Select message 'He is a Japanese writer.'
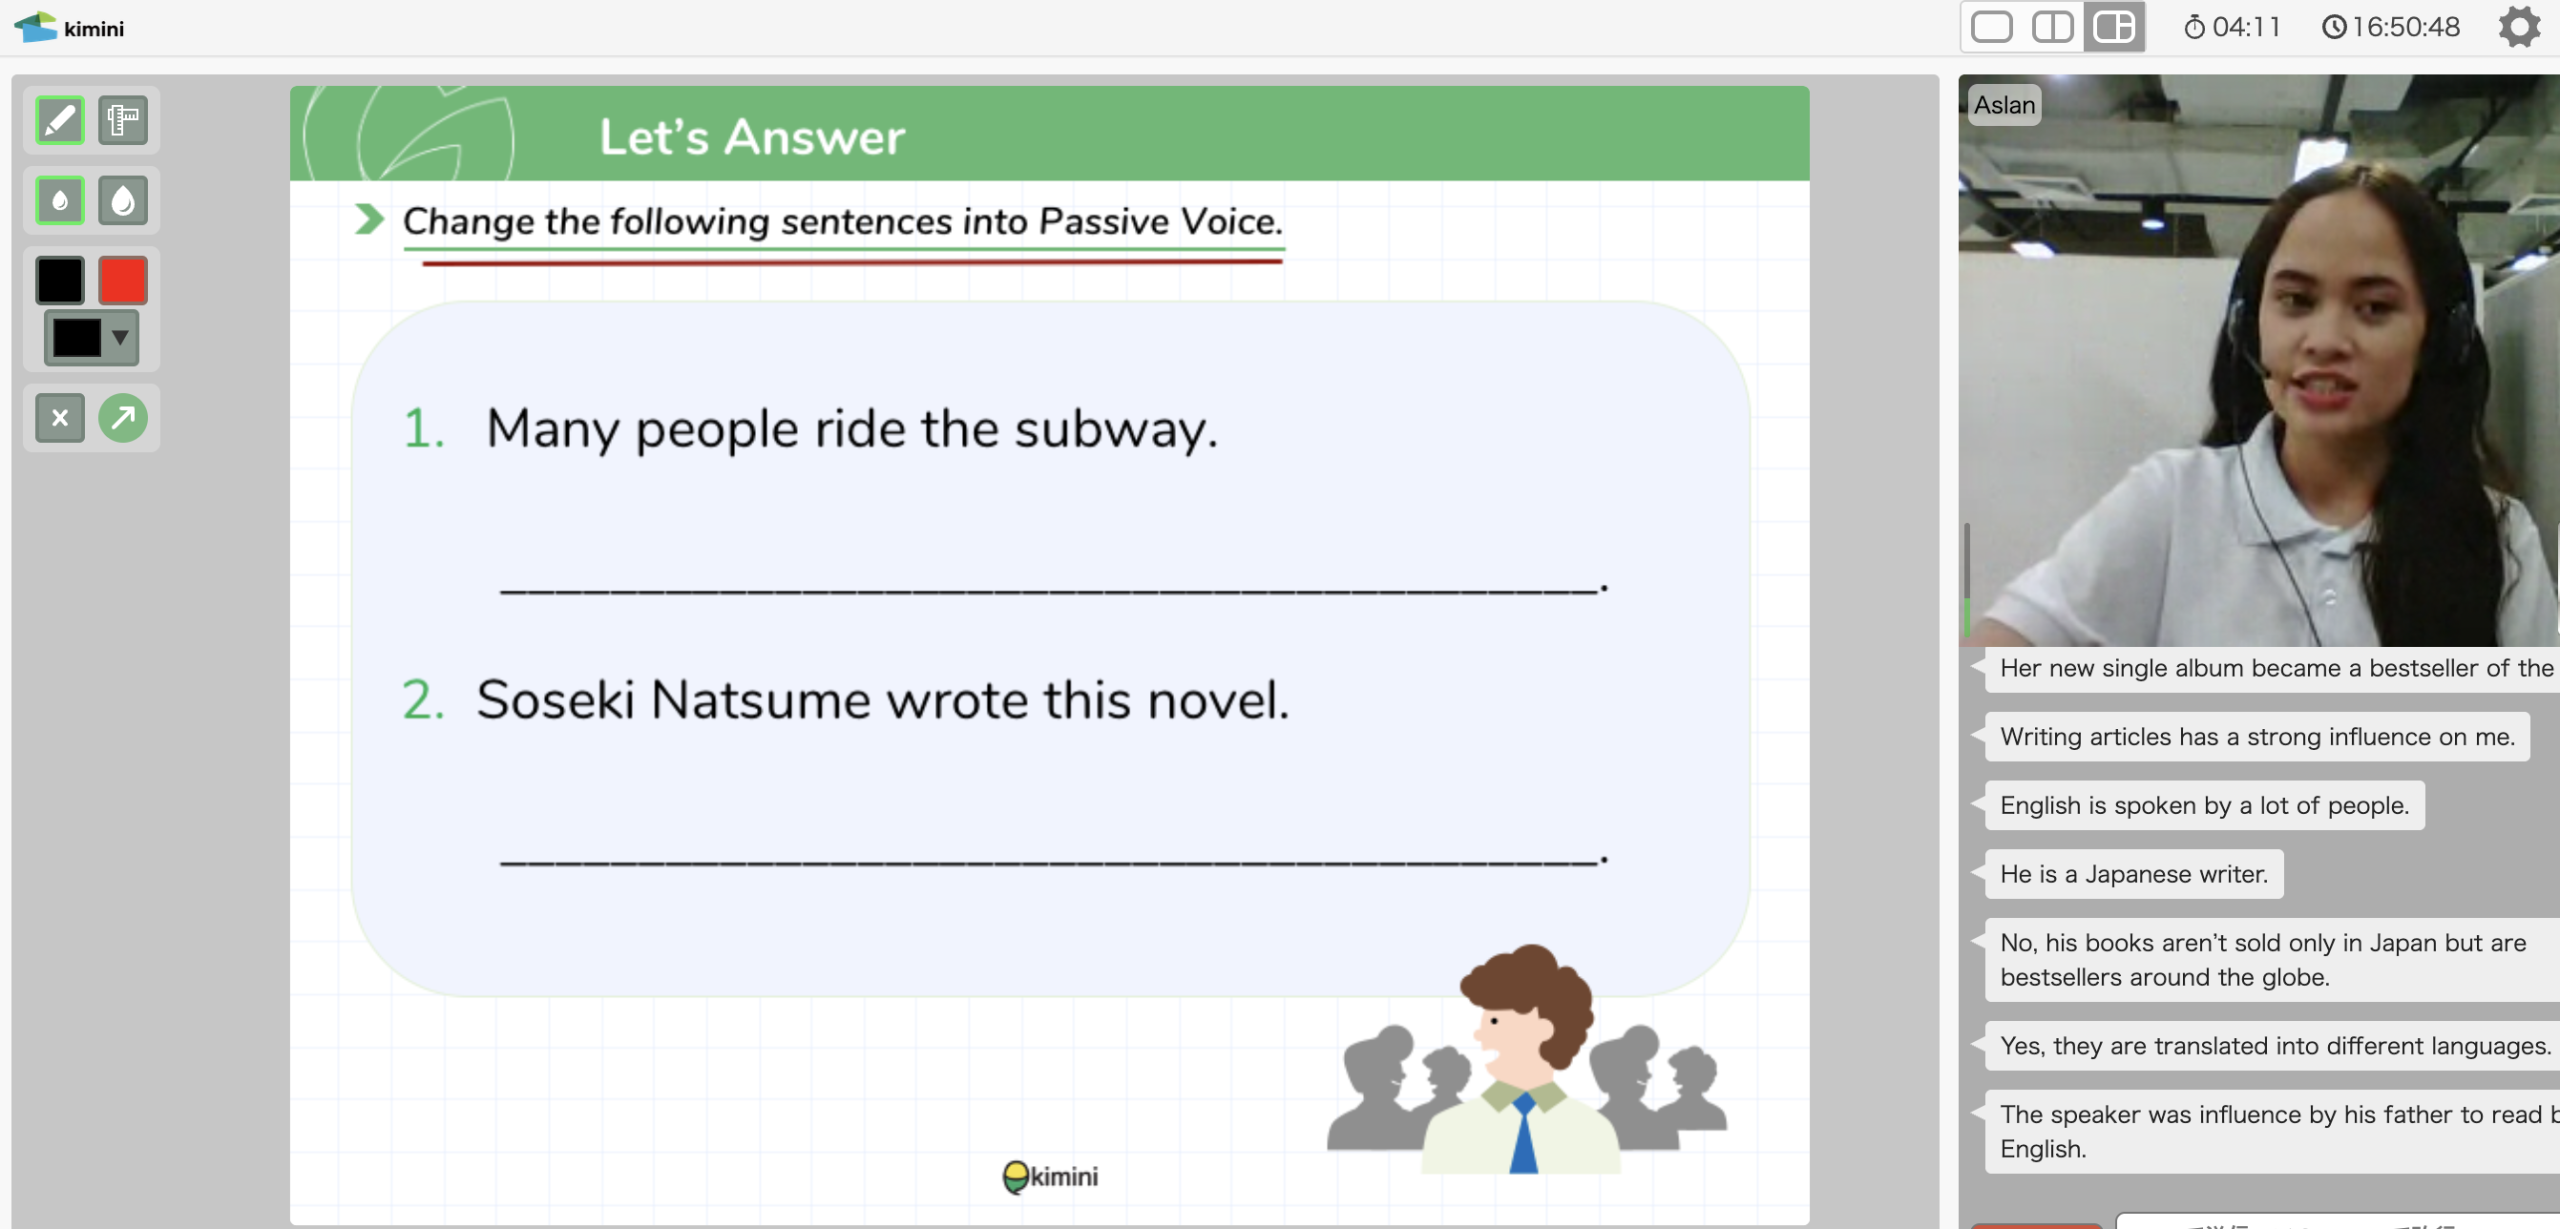This screenshot has height=1229, width=2560. [2133, 875]
